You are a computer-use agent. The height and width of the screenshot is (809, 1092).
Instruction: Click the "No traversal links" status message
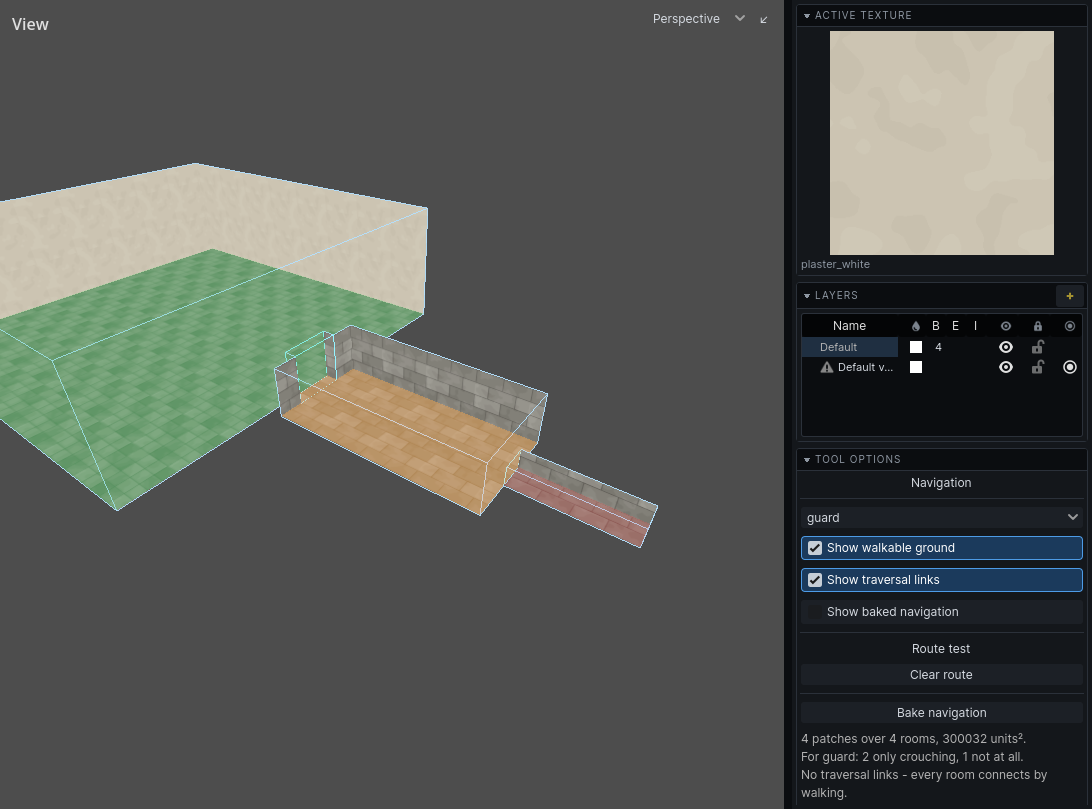coord(924,784)
